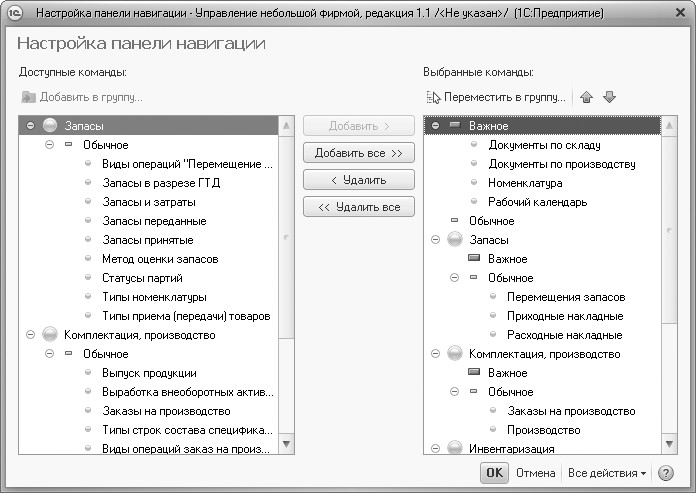Click the move down arrow icon
The image size is (696, 493).
tap(609, 97)
